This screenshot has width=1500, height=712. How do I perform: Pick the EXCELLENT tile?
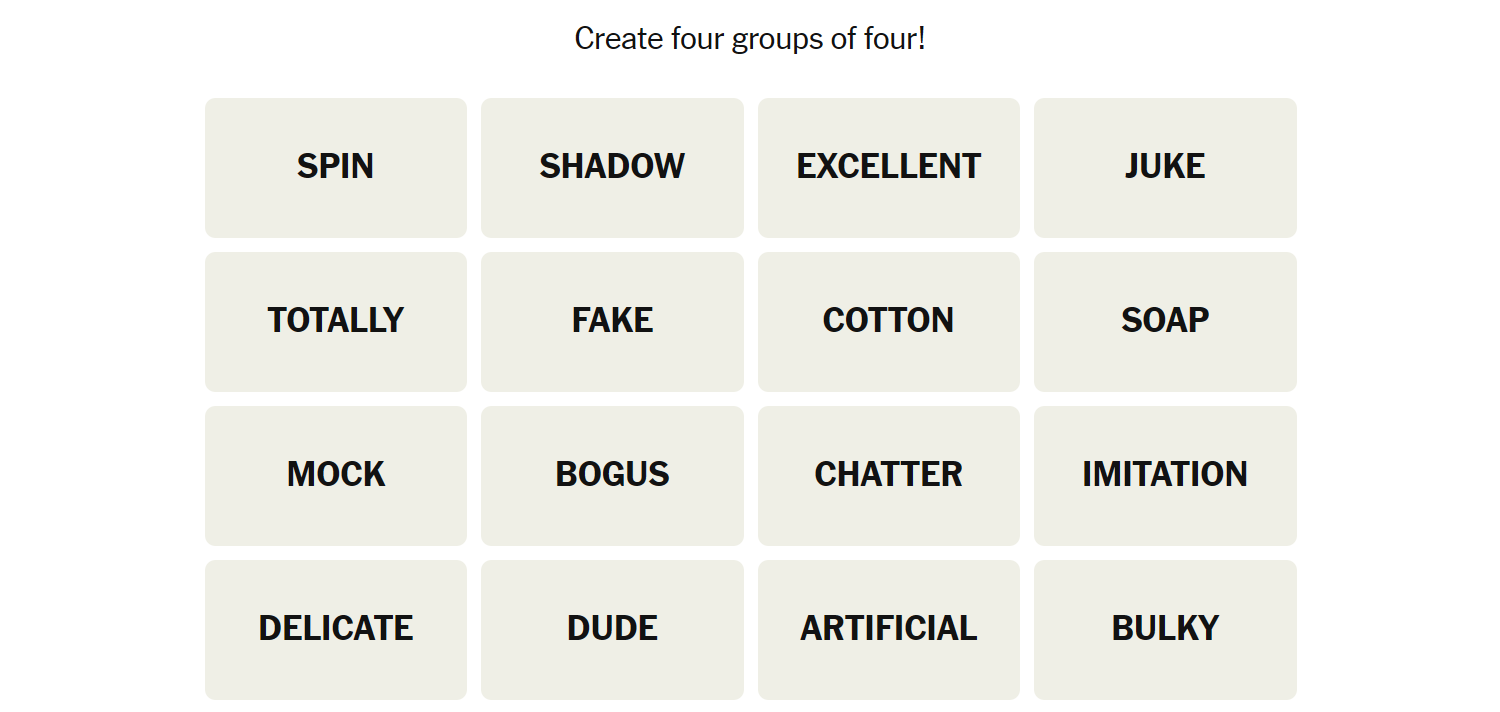(888, 167)
